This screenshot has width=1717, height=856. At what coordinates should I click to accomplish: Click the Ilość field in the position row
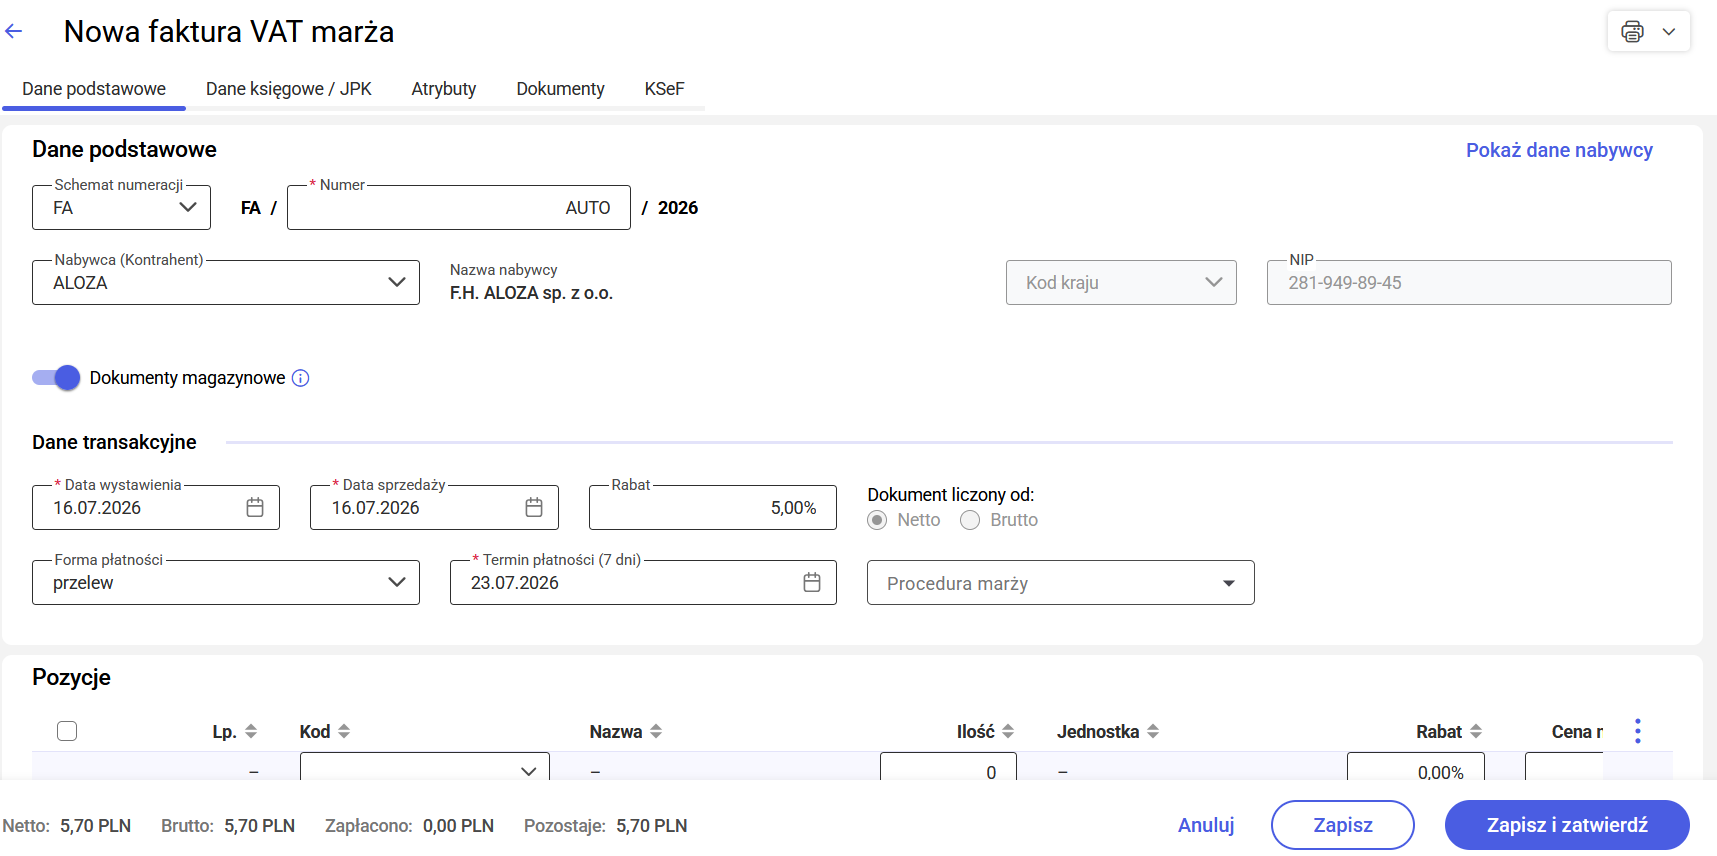(948, 768)
